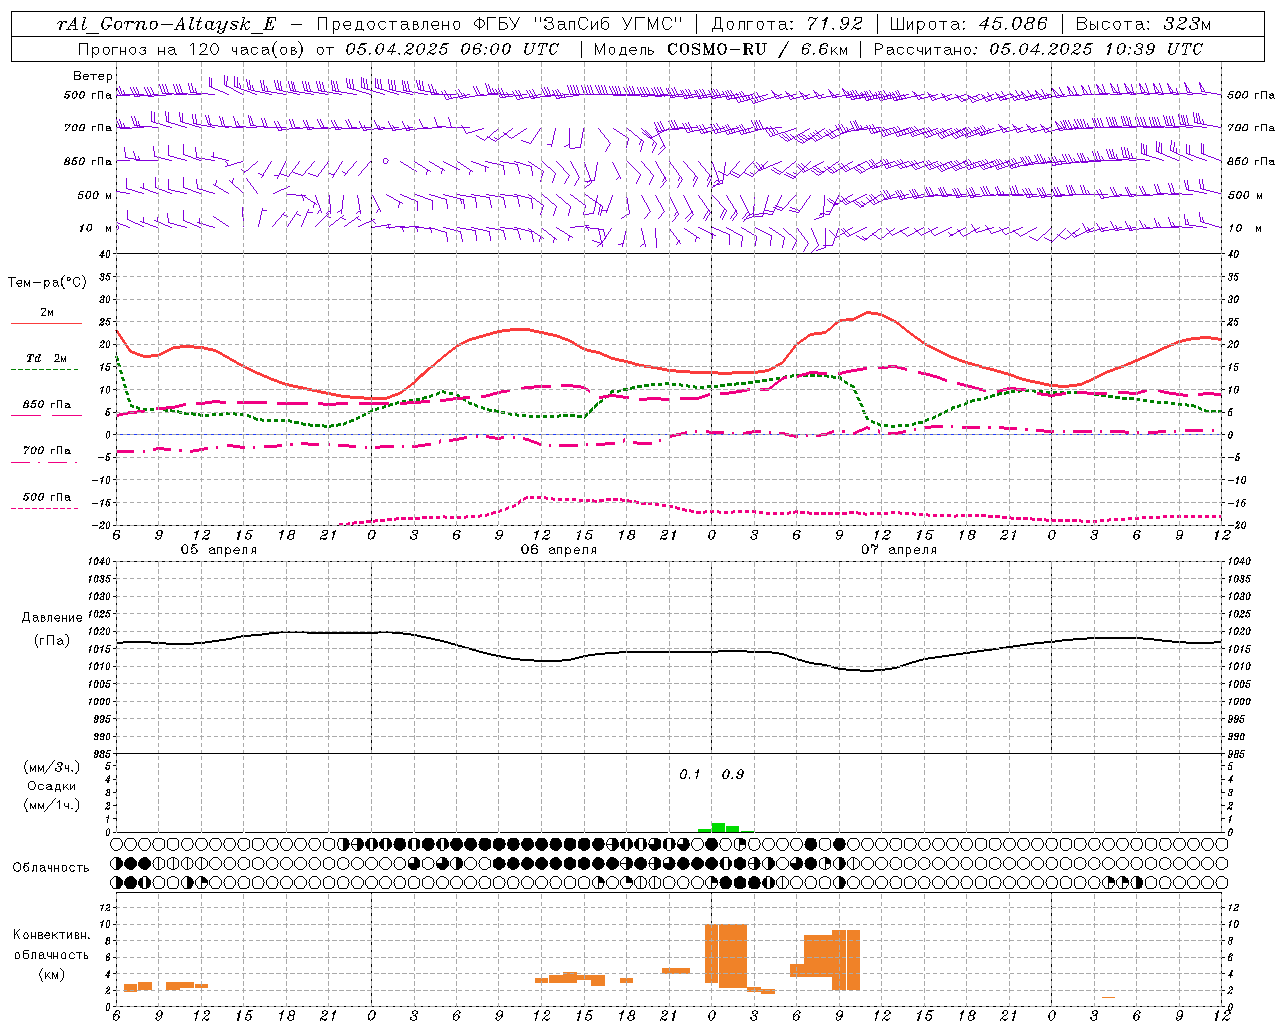
Task: Click the computed time Рассчитано: 05.04.2025 10:39 UTC
Action: pyautogui.click(x=1038, y=49)
